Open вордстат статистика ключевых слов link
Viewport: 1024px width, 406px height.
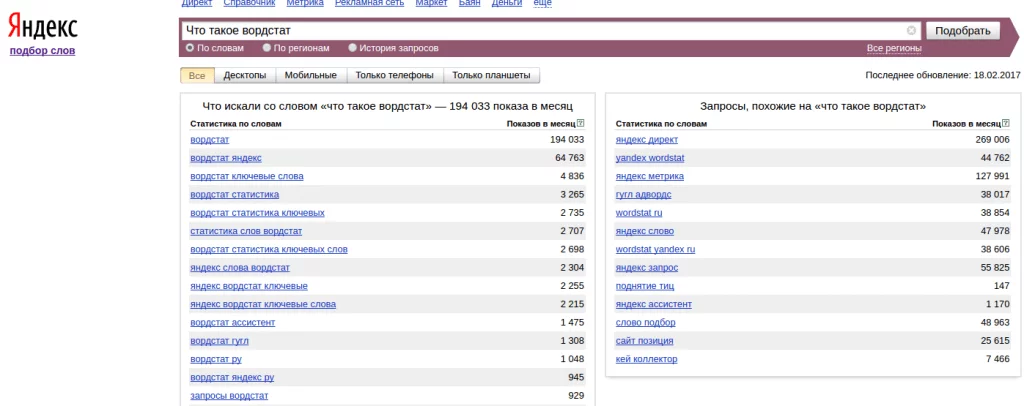[269, 249]
